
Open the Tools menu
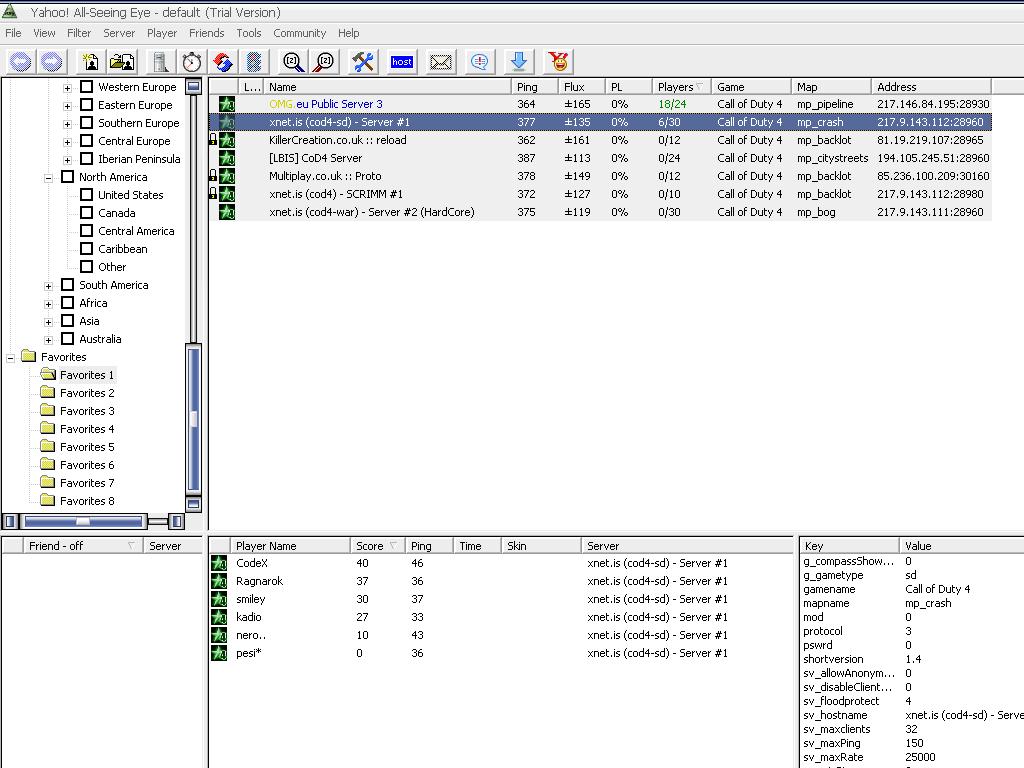[x=249, y=33]
